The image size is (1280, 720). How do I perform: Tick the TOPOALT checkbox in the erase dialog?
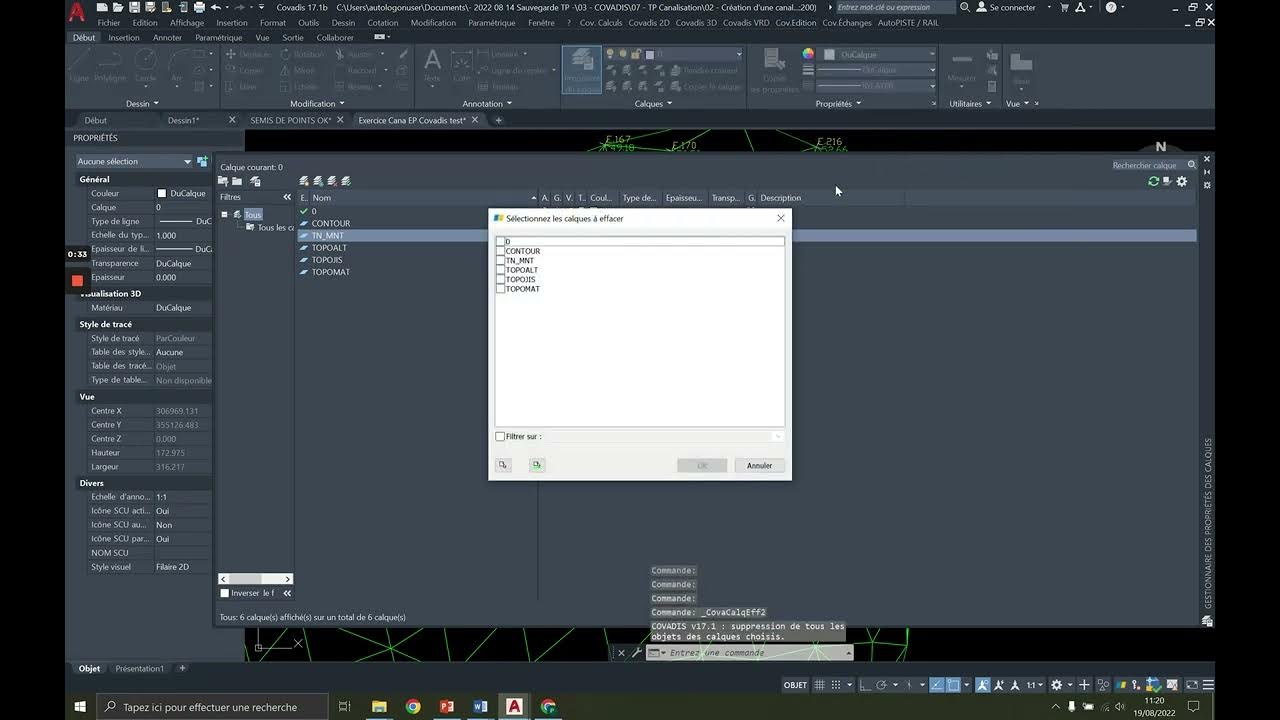[x=501, y=270]
